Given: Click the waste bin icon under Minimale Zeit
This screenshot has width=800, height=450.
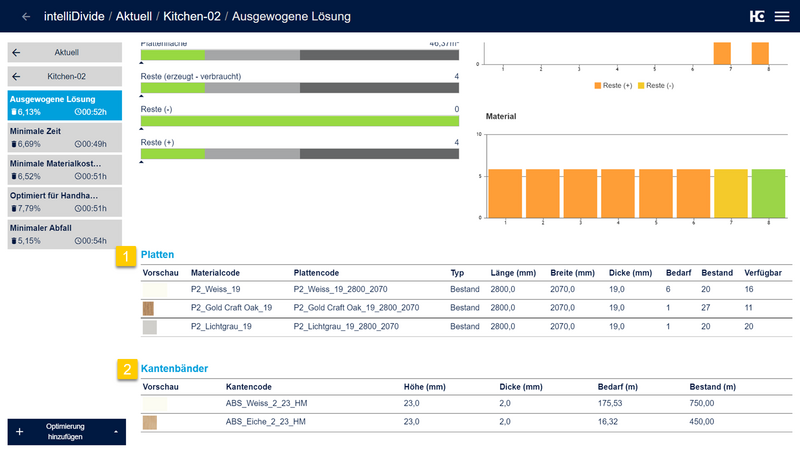Looking at the screenshot, I should pyautogui.click(x=13, y=145).
